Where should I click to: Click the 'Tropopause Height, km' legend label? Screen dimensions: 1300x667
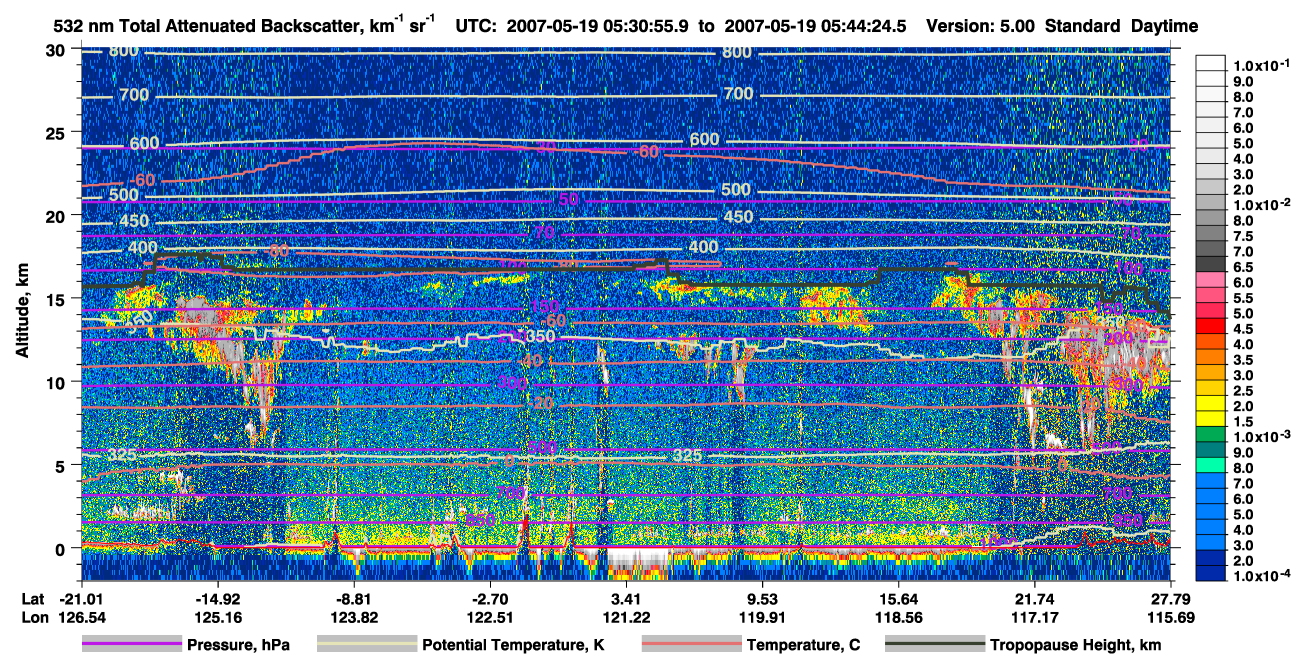tap(1076, 646)
